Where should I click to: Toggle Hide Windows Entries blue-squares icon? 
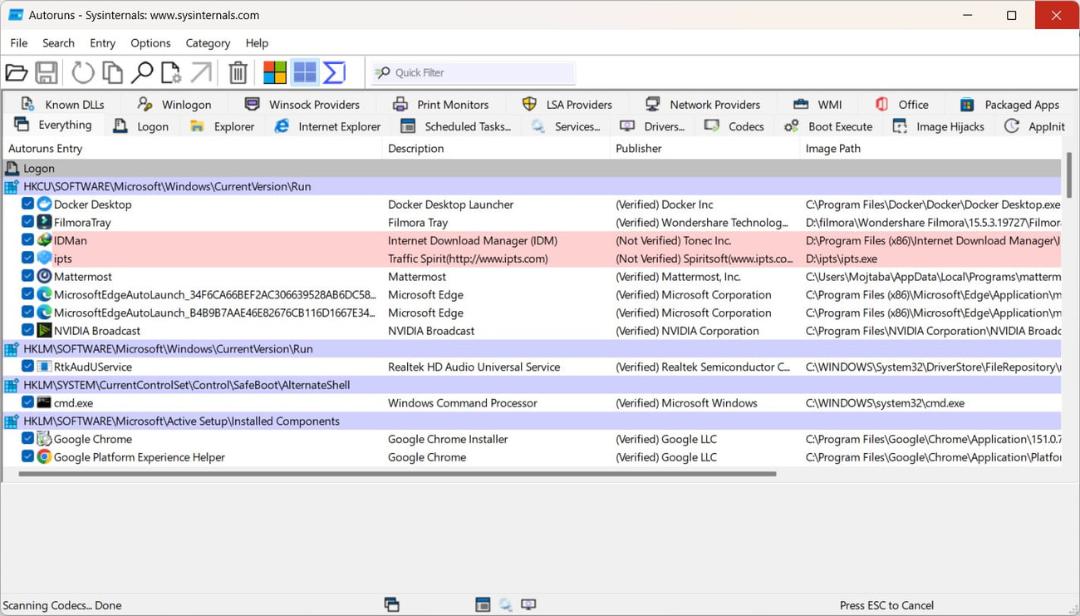pos(304,72)
